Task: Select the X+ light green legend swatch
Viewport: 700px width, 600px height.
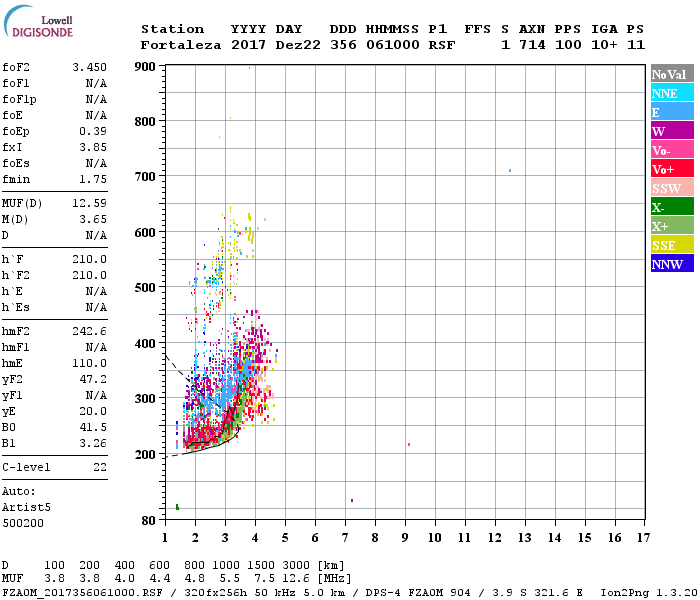Action: coord(672,226)
